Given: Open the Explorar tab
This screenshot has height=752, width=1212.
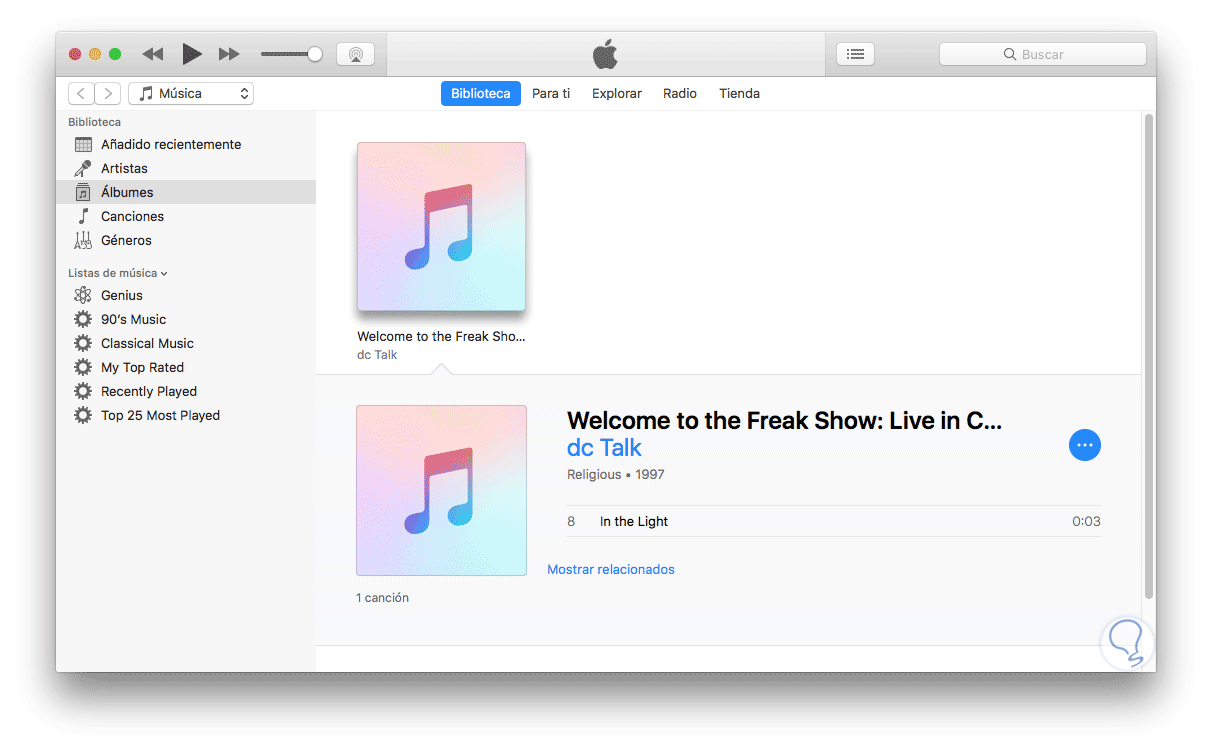Looking at the screenshot, I should [617, 93].
